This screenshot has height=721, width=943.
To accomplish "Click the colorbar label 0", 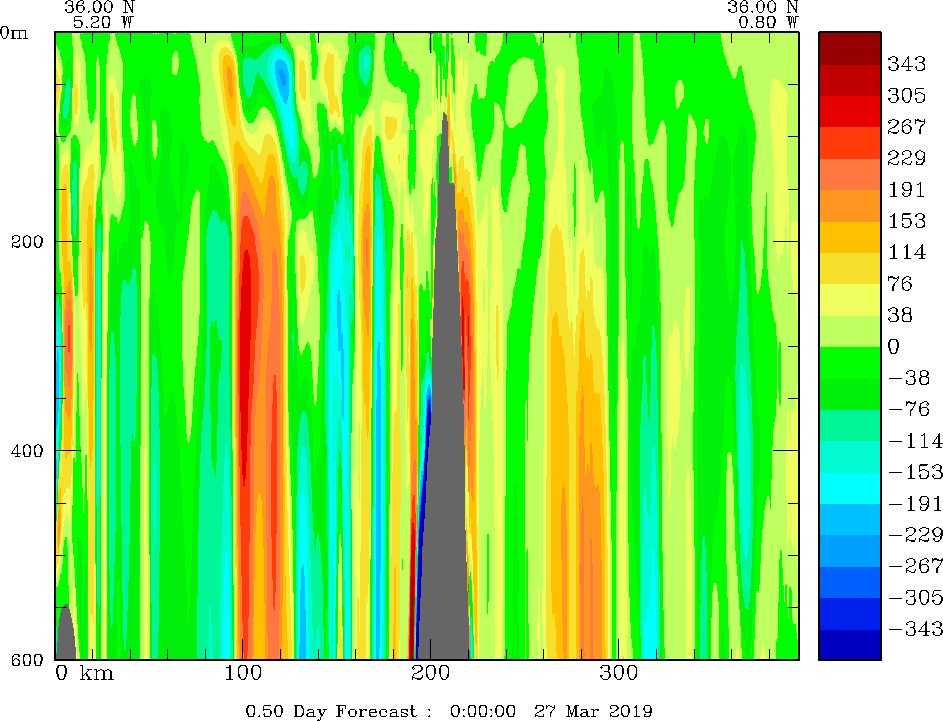I will tap(894, 346).
